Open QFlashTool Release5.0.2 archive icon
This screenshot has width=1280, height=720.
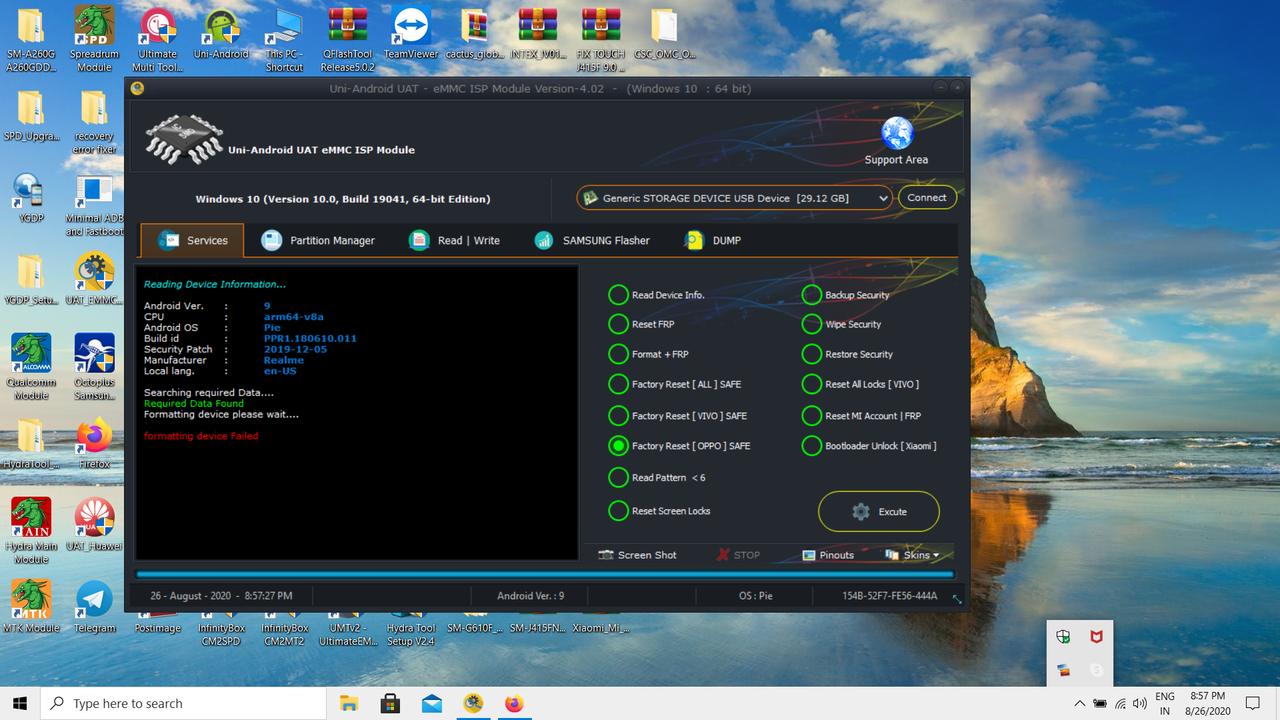coord(347,40)
